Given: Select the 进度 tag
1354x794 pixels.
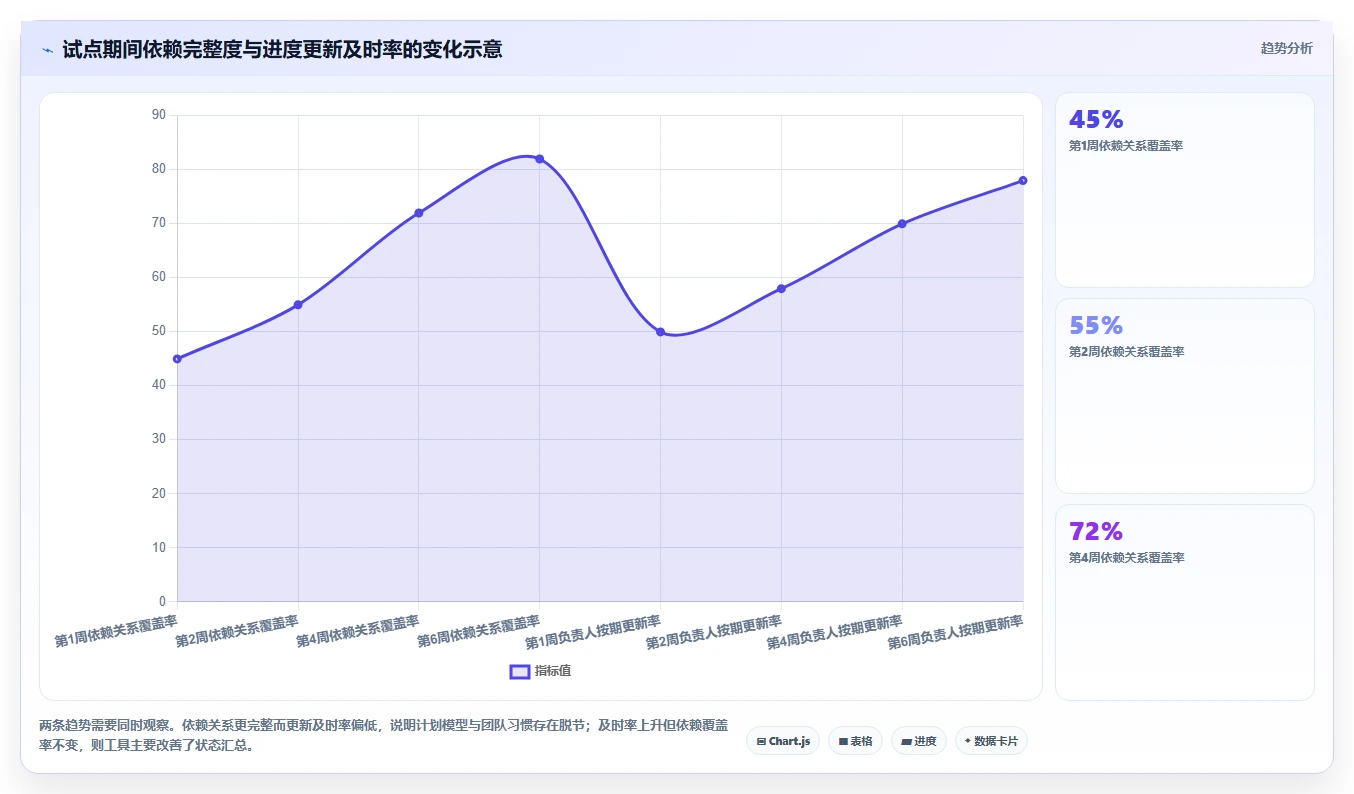Looking at the screenshot, I should pyautogui.click(x=918, y=741).
